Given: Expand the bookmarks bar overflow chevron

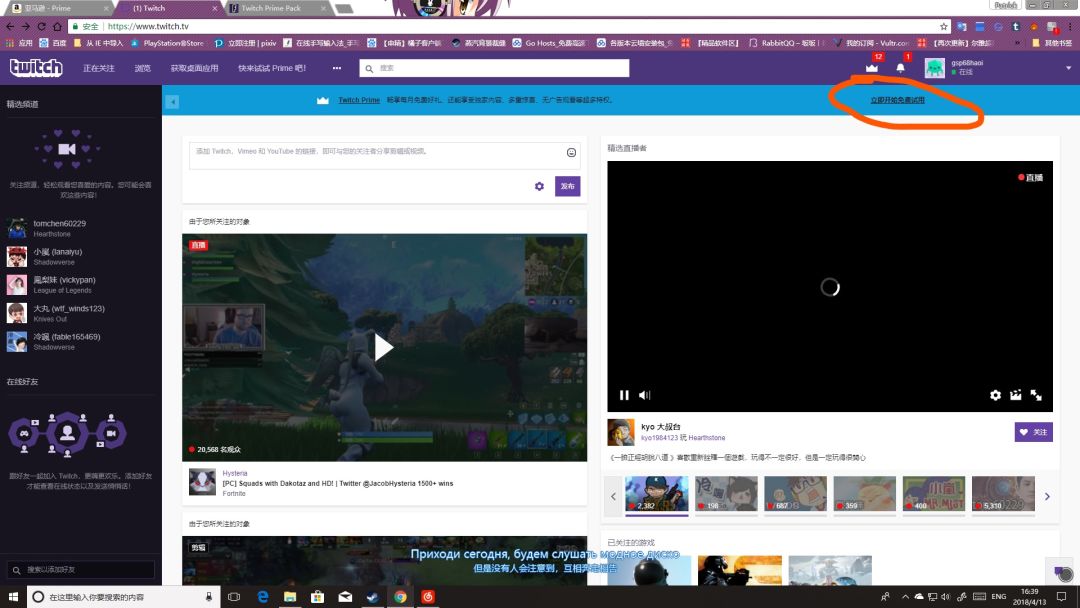Looking at the screenshot, I should 1017,43.
